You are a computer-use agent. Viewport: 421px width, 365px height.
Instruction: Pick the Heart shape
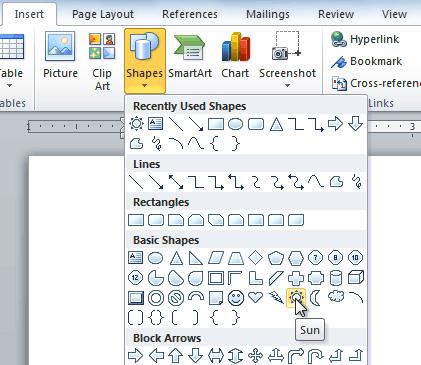coord(256,297)
